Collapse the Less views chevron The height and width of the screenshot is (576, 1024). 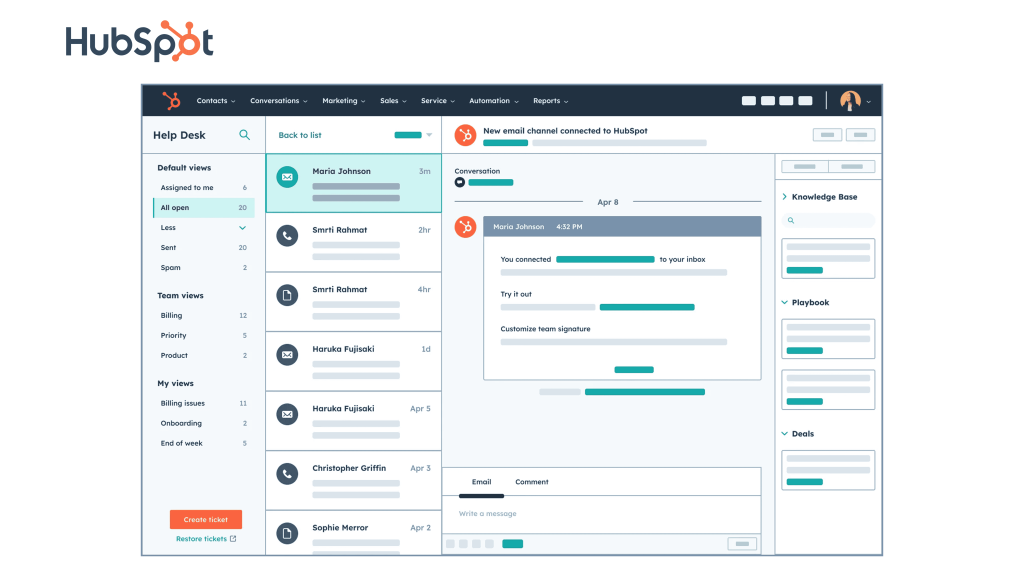pos(242,228)
